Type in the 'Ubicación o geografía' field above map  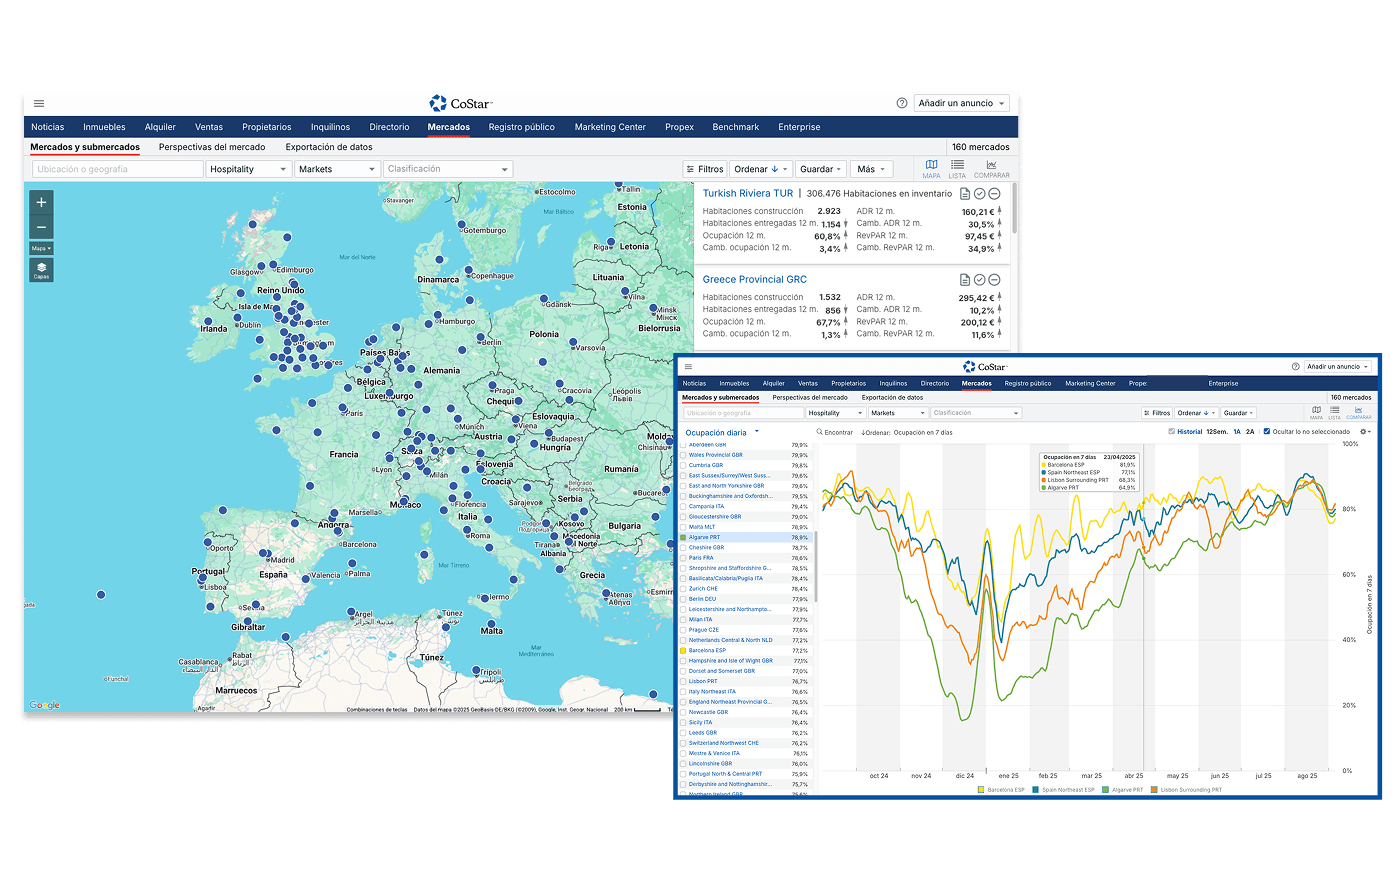point(117,169)
